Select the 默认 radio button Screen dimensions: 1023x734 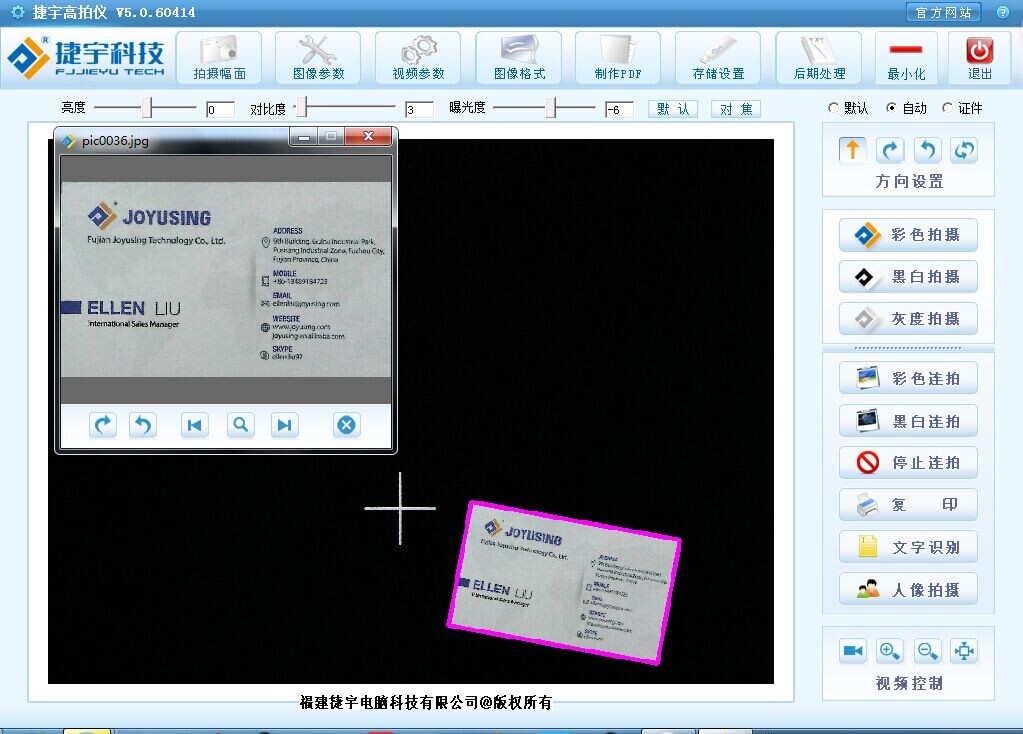[x=833, y=108]
